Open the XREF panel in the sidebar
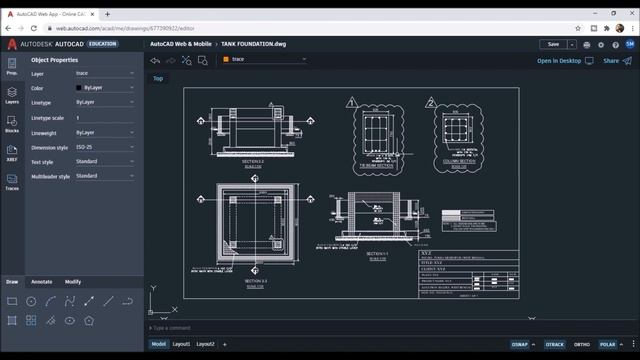The width and height of the screenshot is (640, 360). 12,153
